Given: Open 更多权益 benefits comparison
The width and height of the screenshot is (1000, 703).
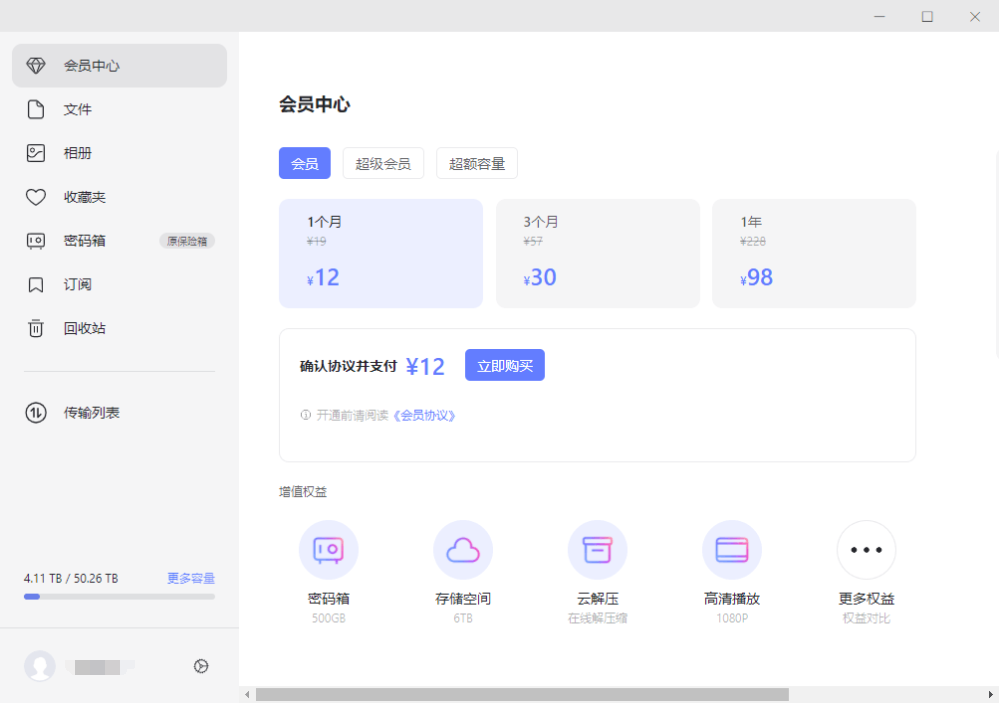Looking at the screenshot, I should pyautogui.click(x=866, y=549).
